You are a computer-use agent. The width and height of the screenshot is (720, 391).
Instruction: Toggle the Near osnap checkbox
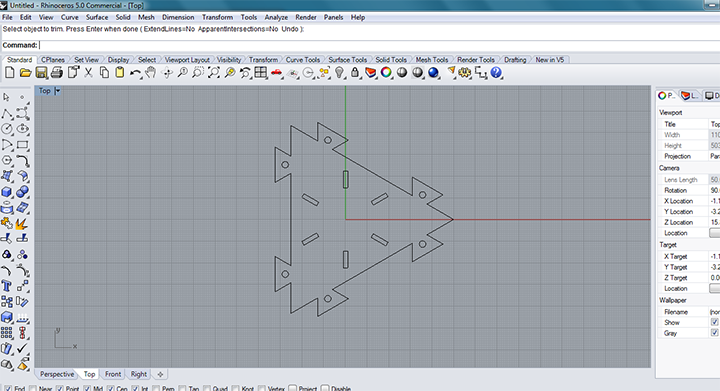point(33,389)
